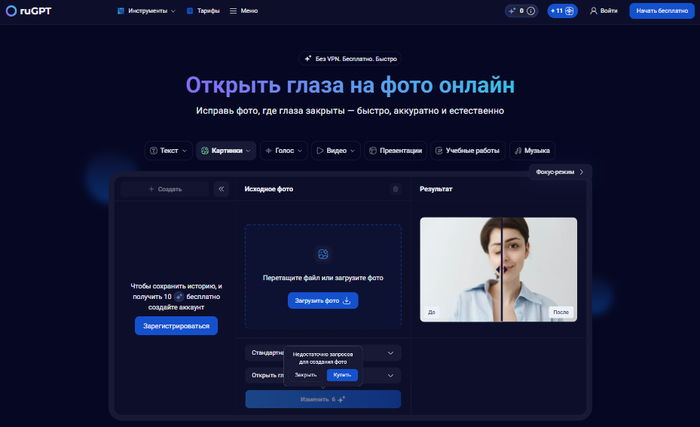The width and height of the screenshot is (700, 427).
Task: Click the image upload icon in dropzone
Action: (322, 255)
